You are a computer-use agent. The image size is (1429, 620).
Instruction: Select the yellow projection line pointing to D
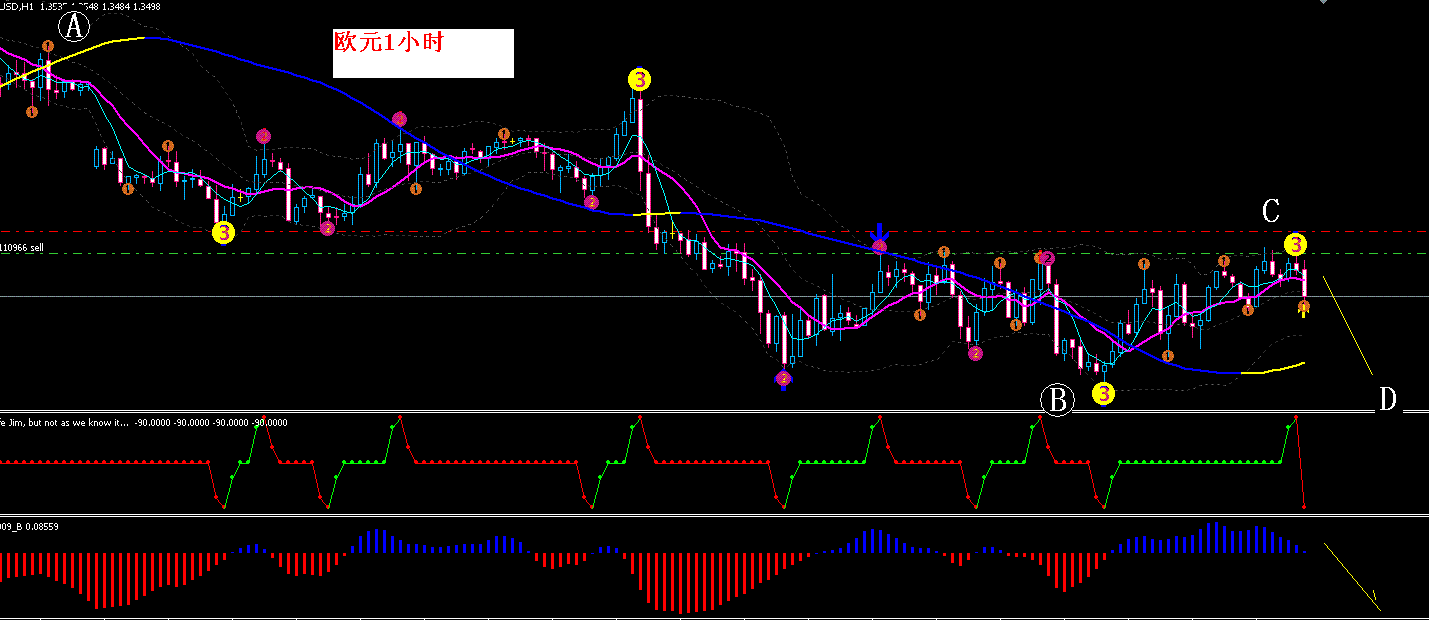pyautogui.click(x=1348, y=326)
